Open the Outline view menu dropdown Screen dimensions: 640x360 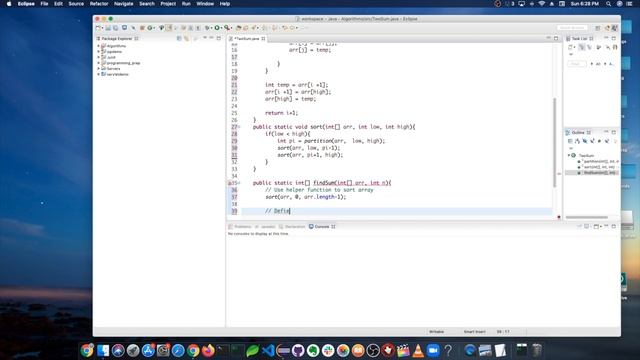coord(571,148)
